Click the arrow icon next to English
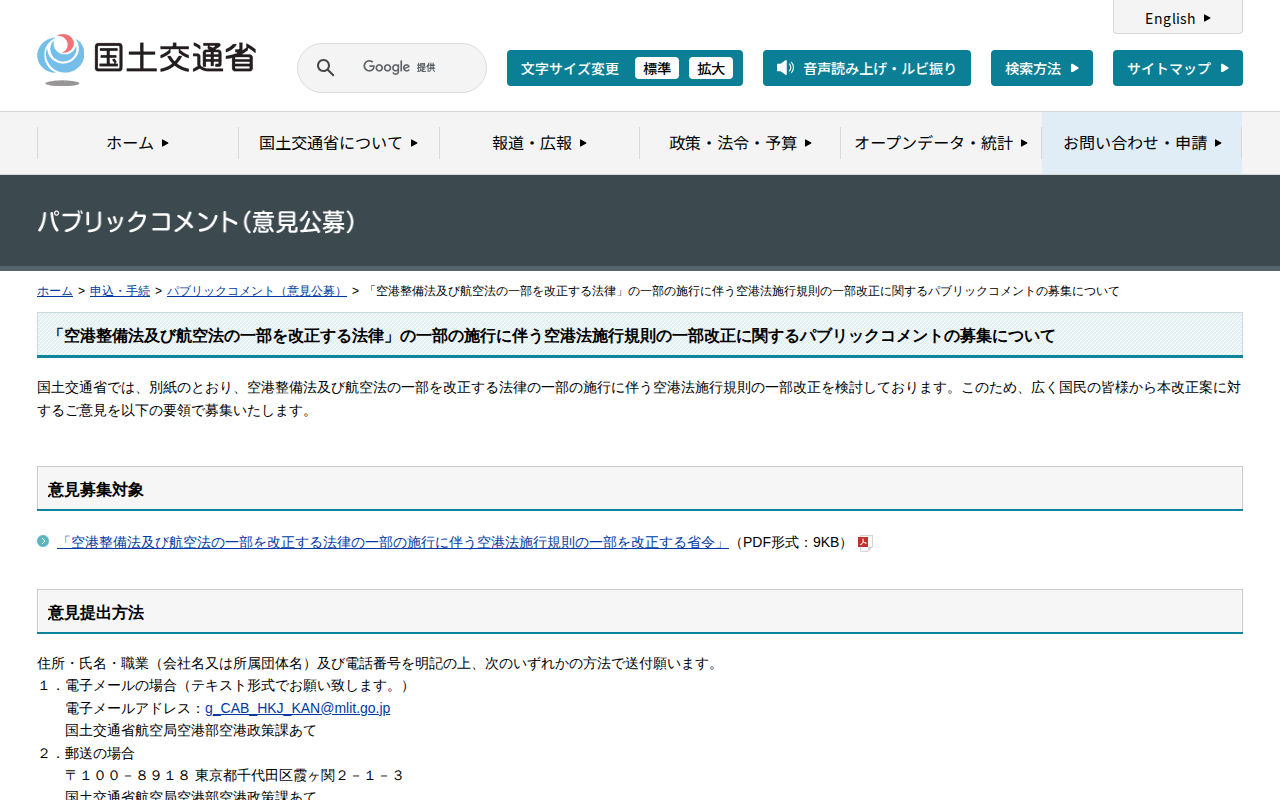 pos(1208,18)
